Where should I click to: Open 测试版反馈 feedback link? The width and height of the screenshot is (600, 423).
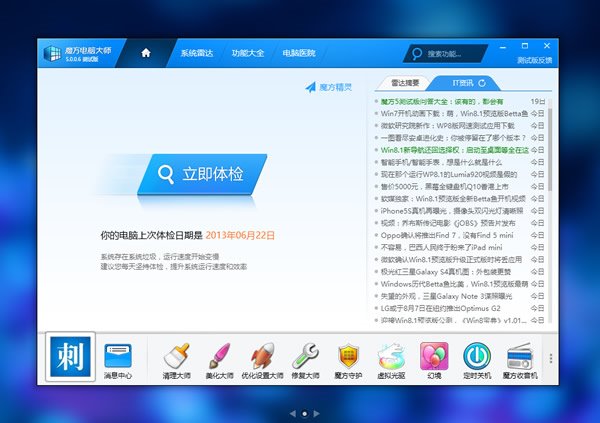click(535, 60)
